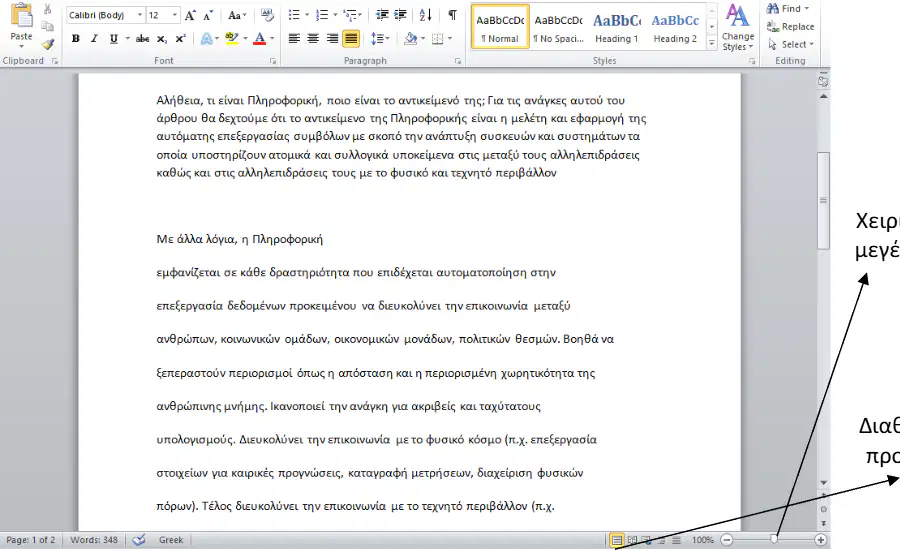Toggle Show/Hide paragraph marks

click(452, 15)
